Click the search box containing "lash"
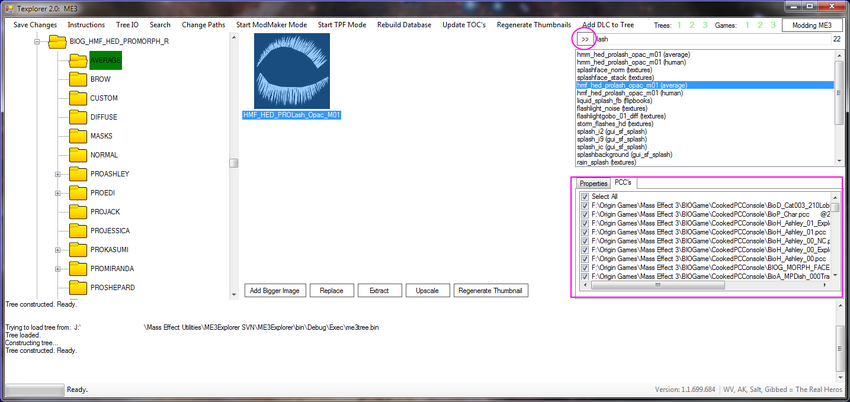Image resolution: width=850 pixels, height=402 pixels. pos(712,40)
